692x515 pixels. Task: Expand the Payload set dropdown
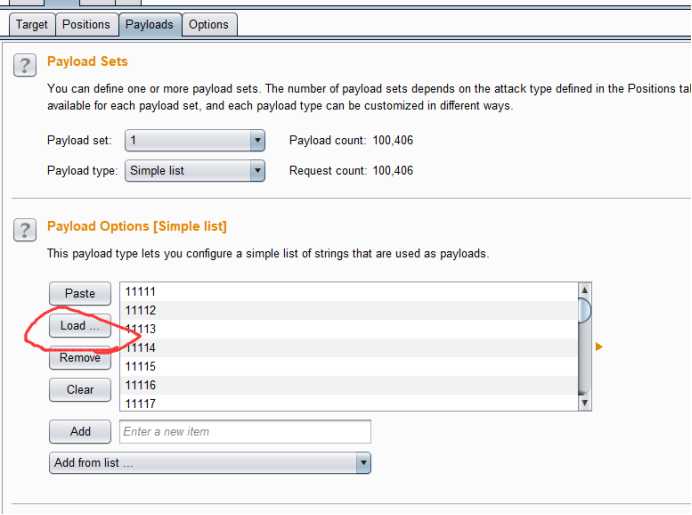195,140
